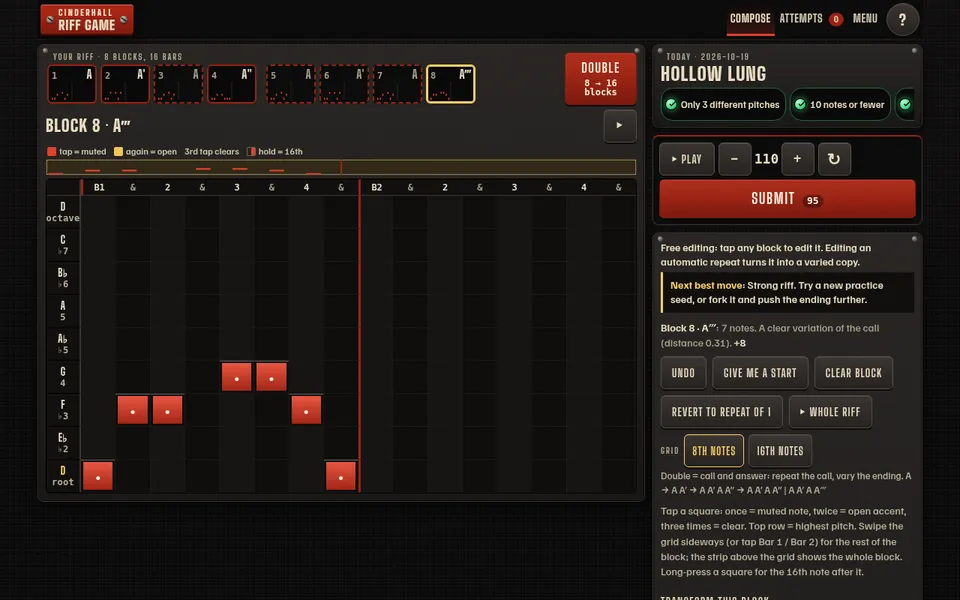This screenshot has height=600, width=960.
Task: Select 16th Notes grid option
Action: (780, 451)
